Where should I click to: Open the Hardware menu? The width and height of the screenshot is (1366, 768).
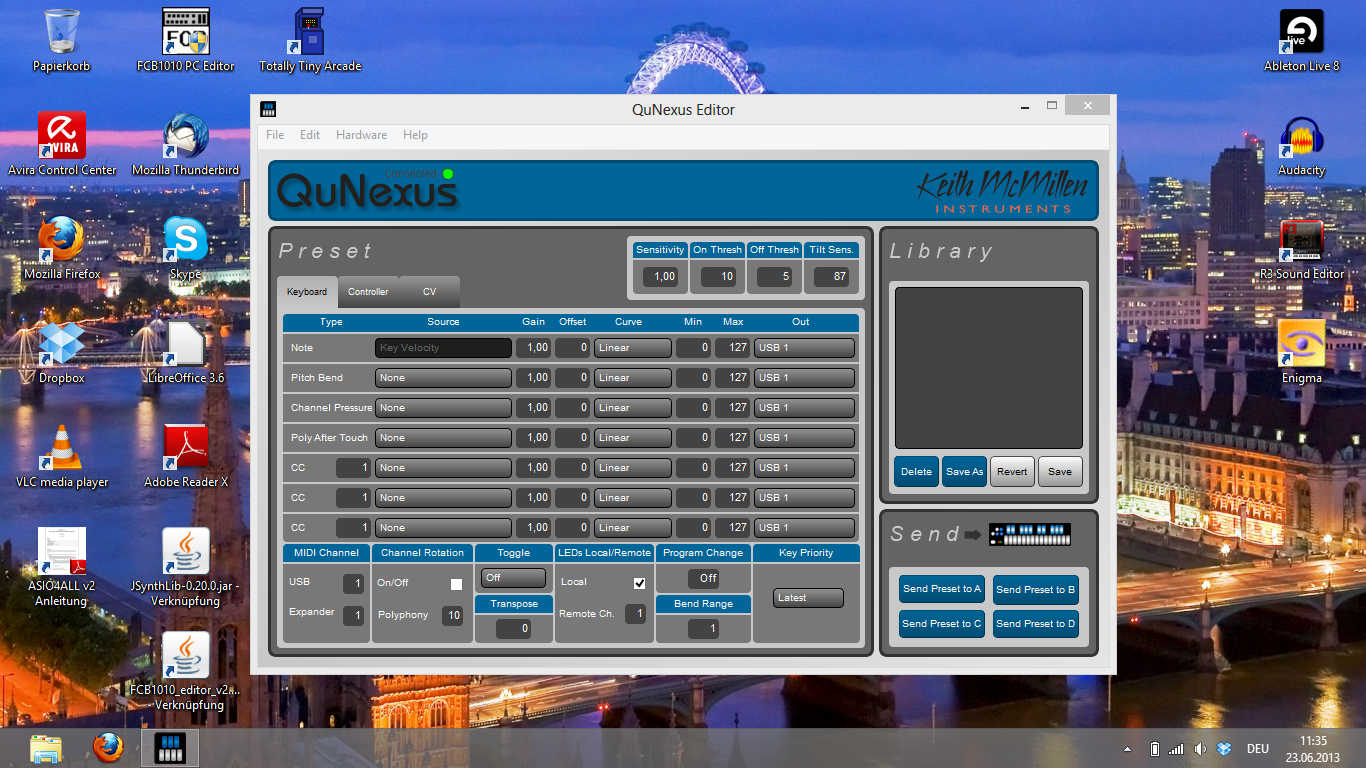[x=361, y=135]
